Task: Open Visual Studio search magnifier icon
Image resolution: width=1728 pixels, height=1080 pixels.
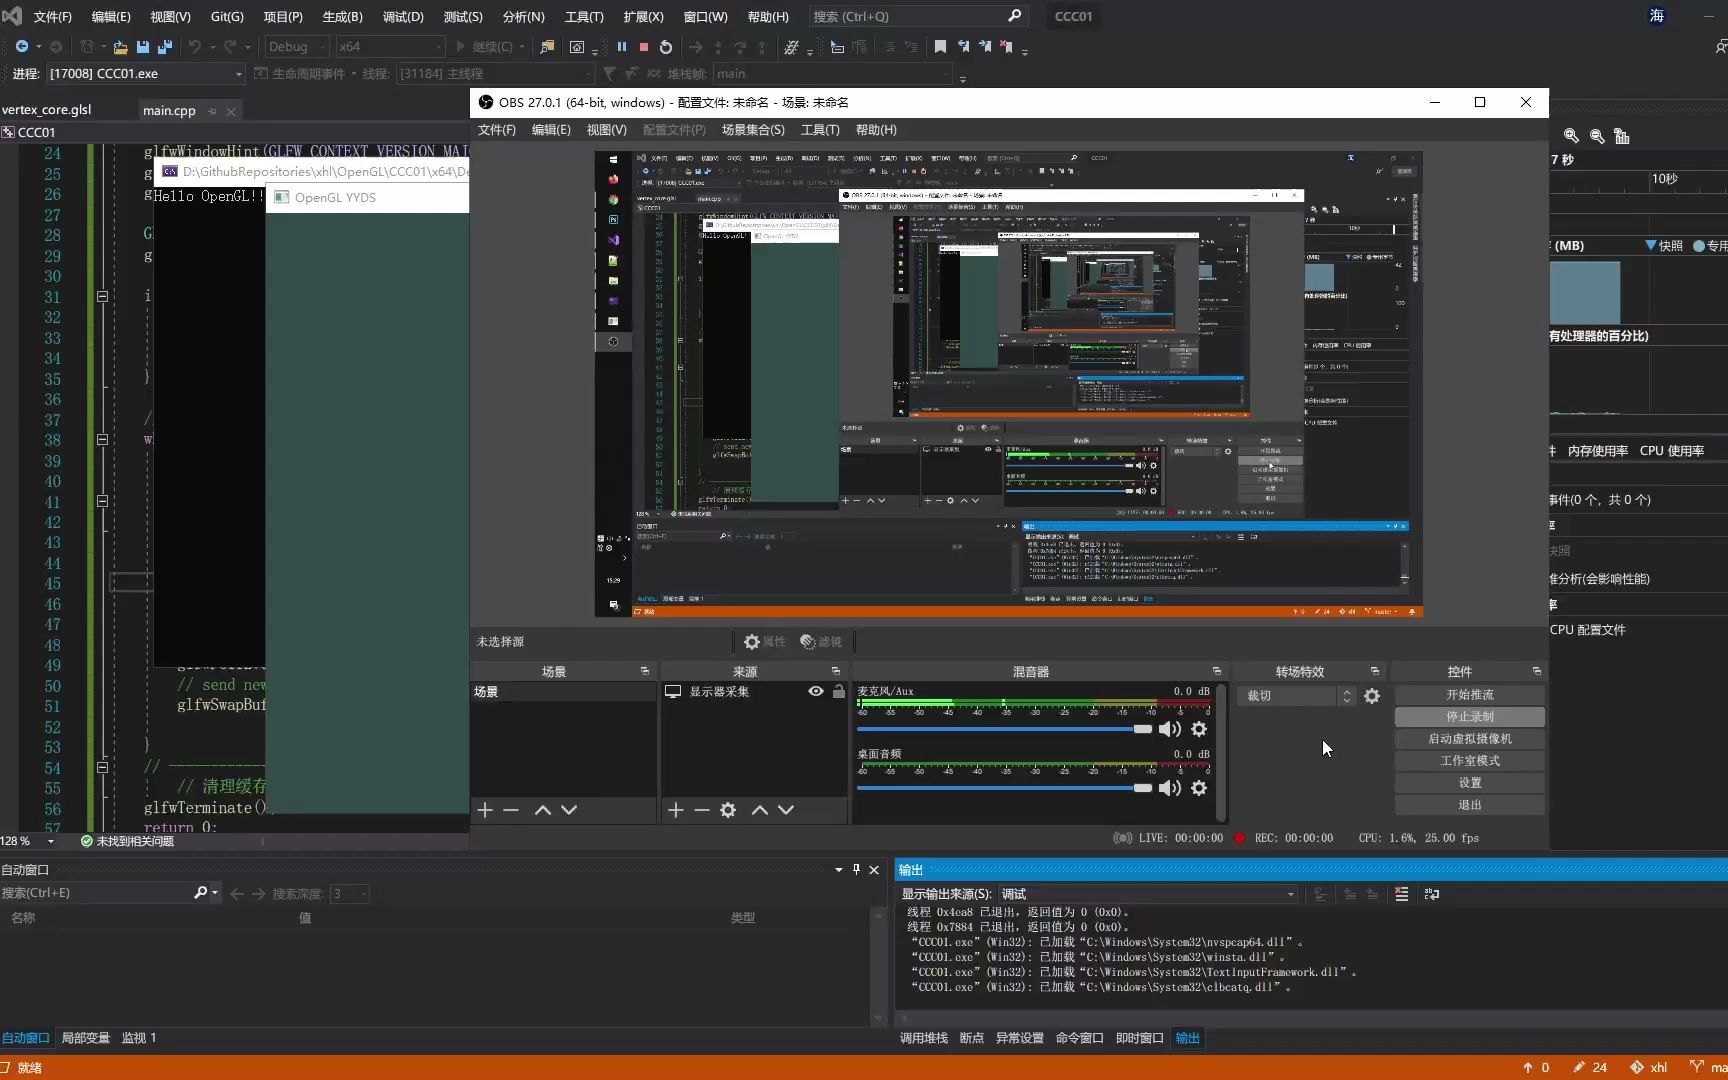Action: [x=1014, y=16]
